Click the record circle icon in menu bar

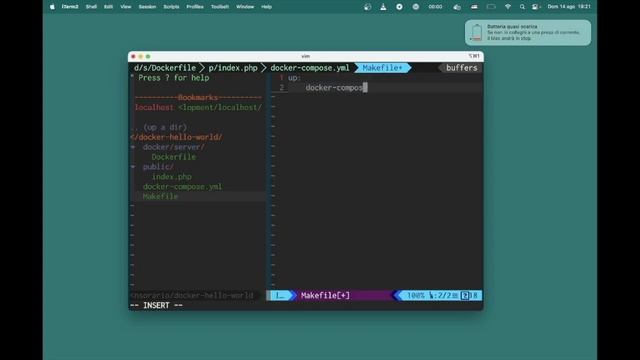[399, 7]
